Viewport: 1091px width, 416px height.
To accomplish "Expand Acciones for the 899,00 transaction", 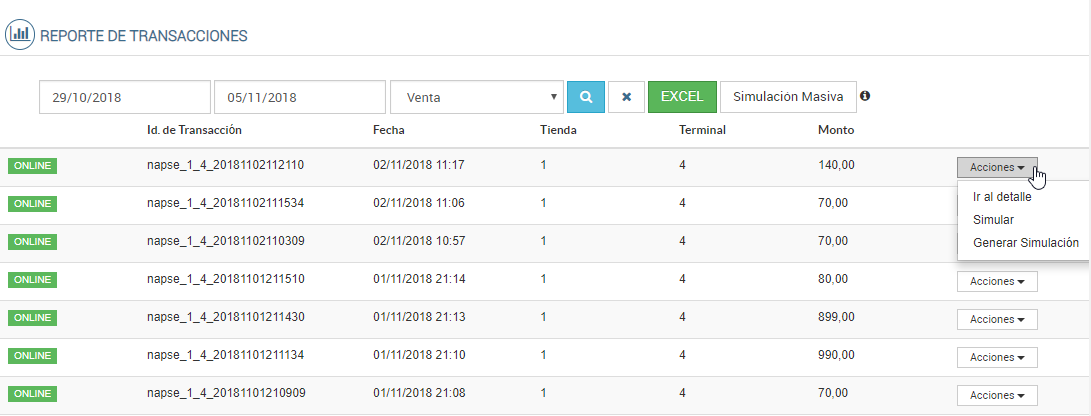I will click(x=997, y=319).
